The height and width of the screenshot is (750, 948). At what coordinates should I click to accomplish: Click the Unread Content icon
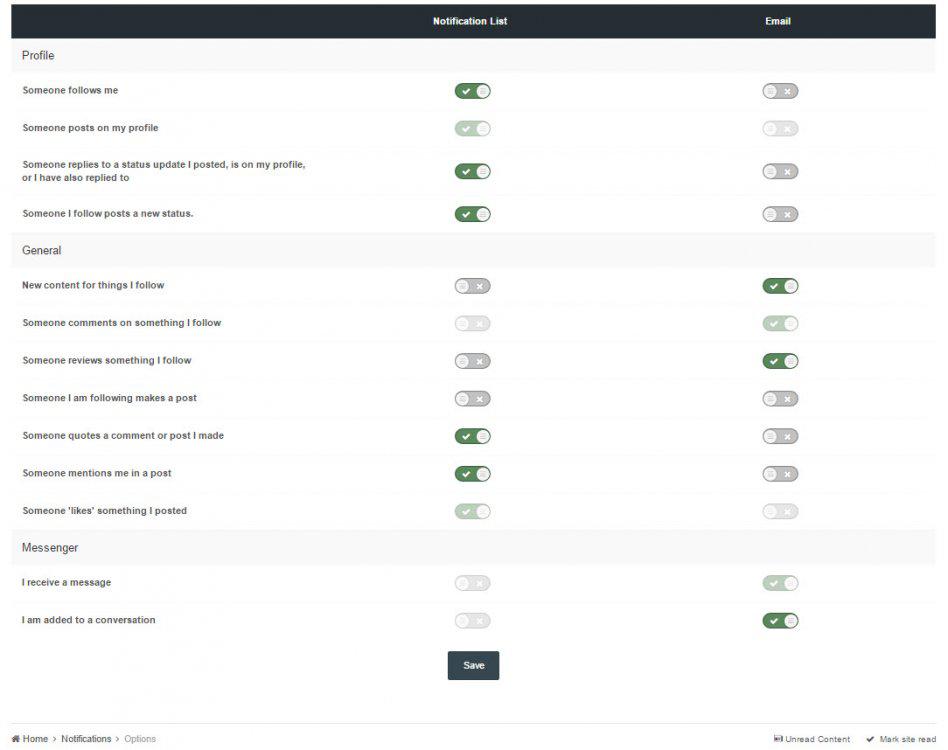pos(778,739)
